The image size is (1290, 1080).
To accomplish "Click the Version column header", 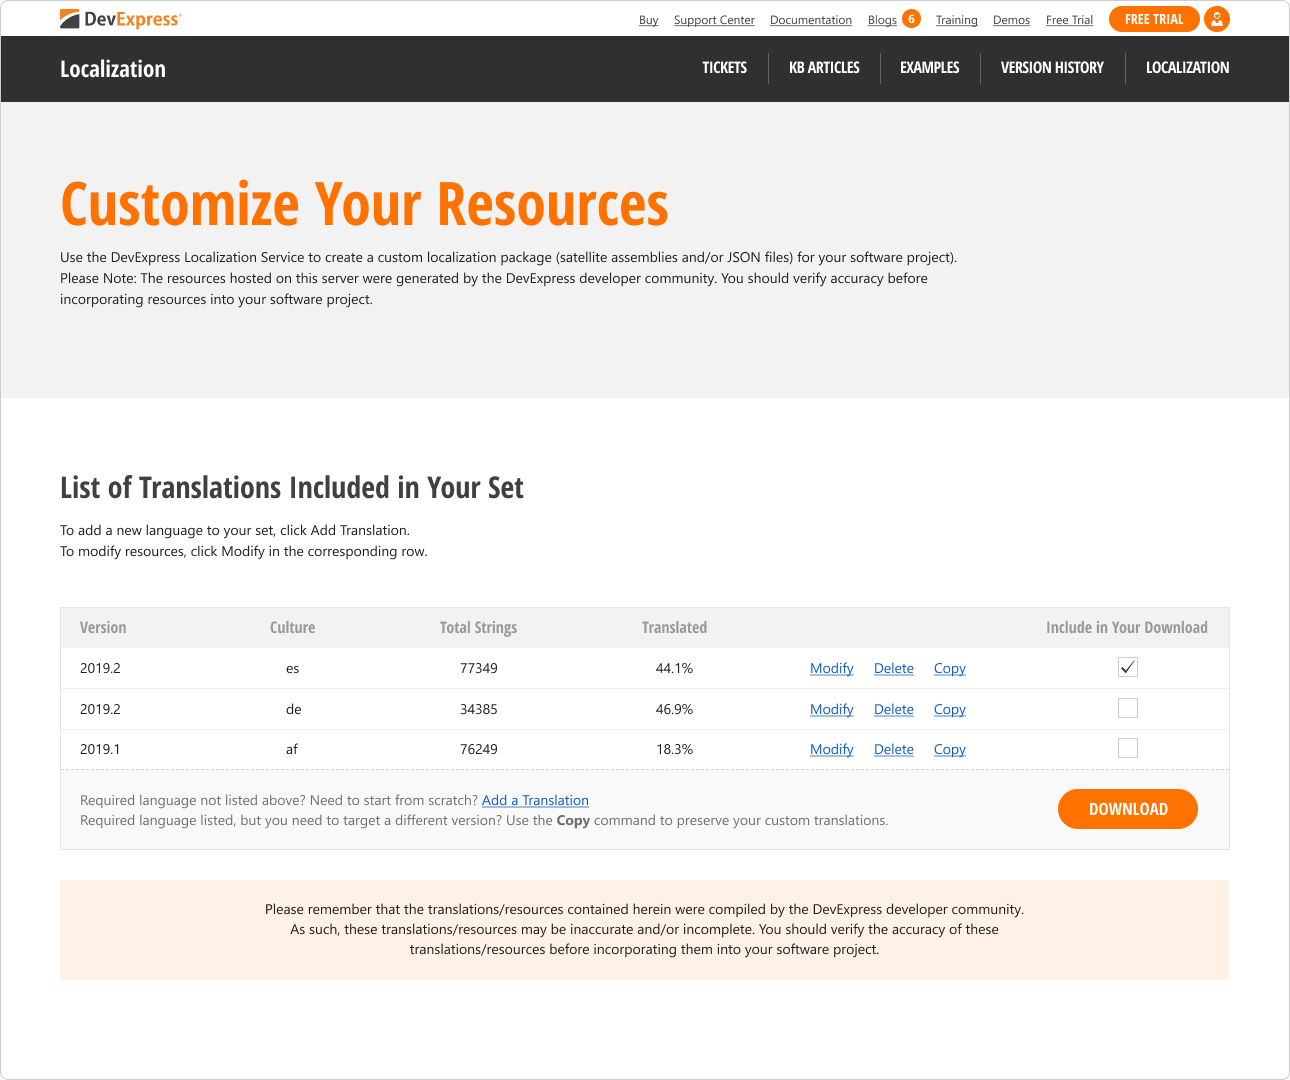I will [103, 628].
